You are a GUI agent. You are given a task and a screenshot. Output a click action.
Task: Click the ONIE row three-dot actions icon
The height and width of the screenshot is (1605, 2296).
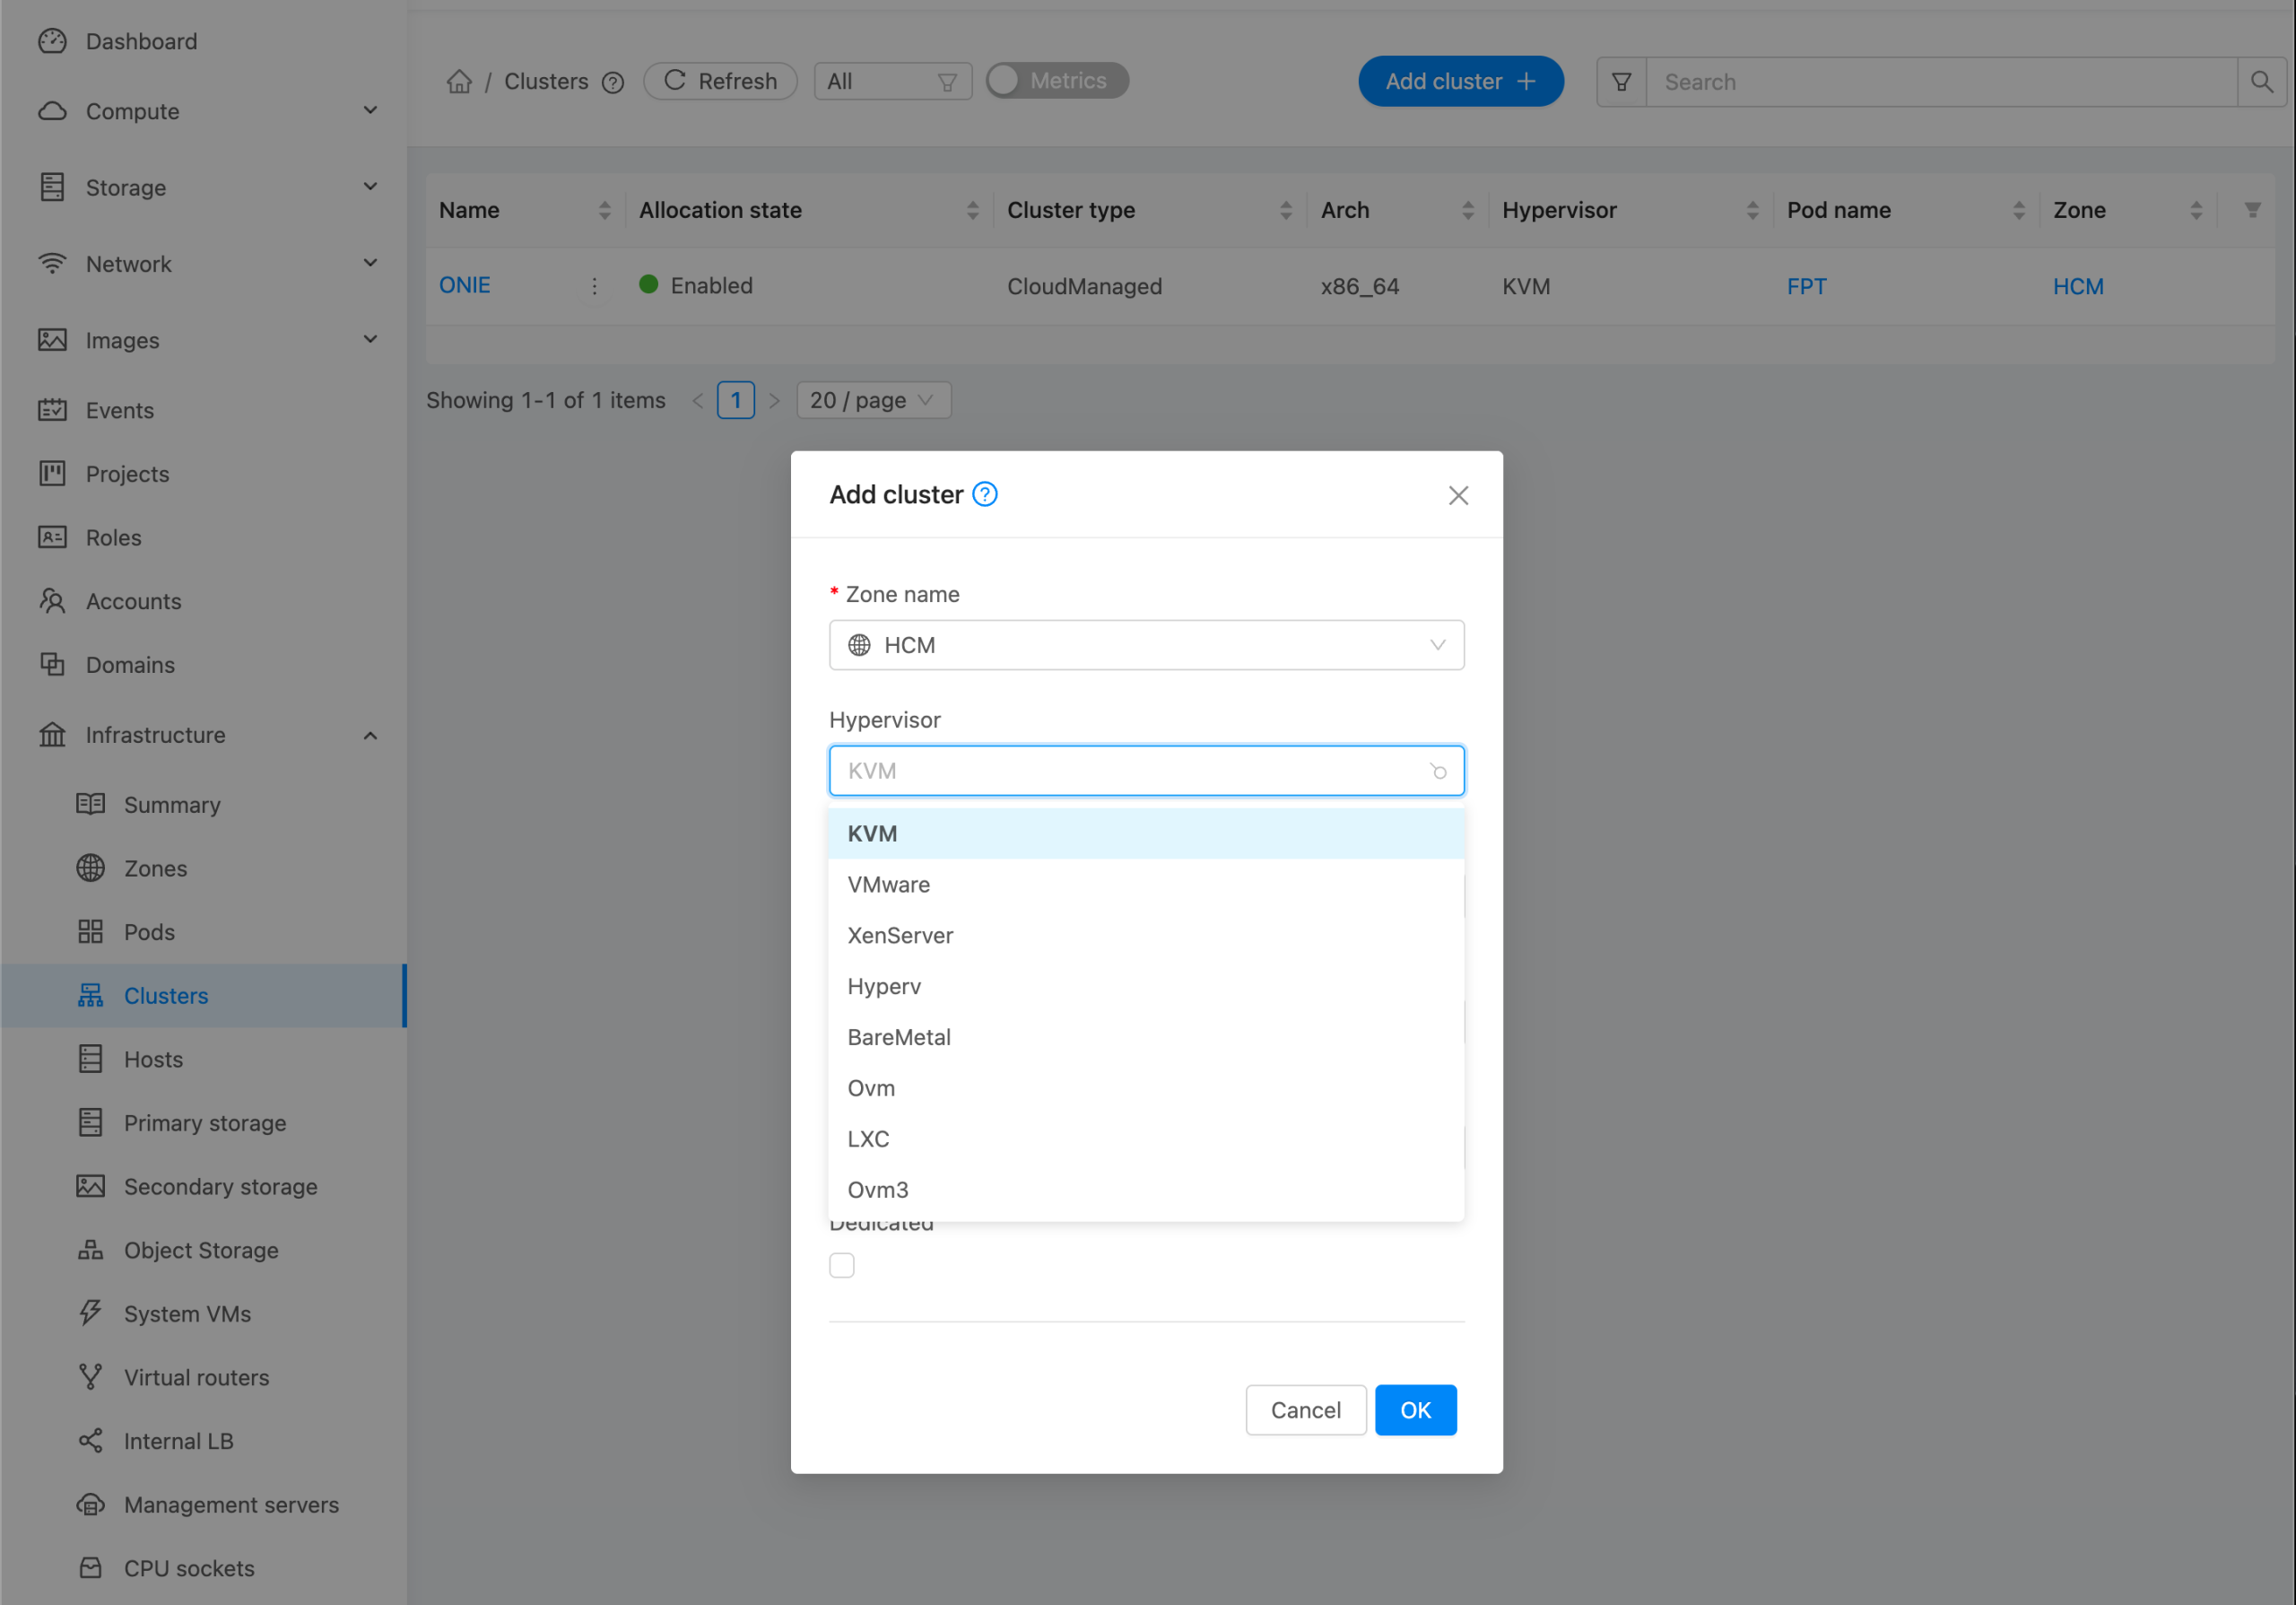[x=594, y=286]
